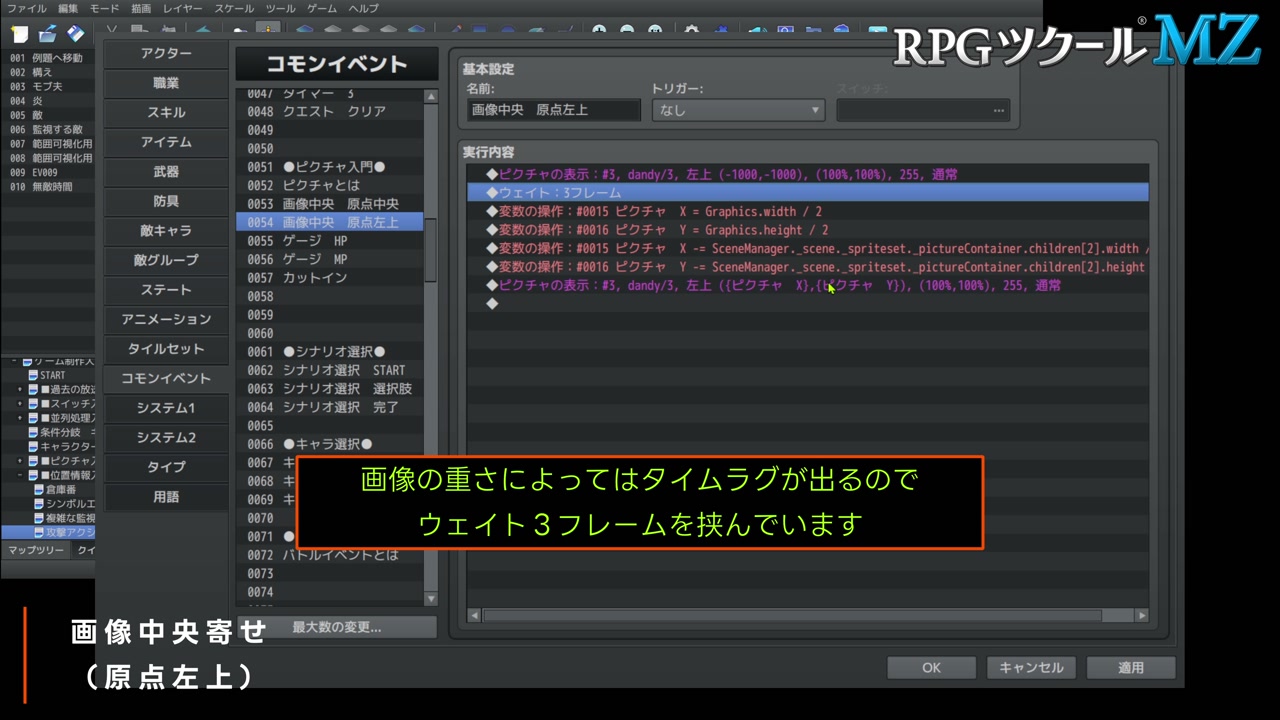Select common event 0054 画像中央 原点左上

click(x=330, y=222)
